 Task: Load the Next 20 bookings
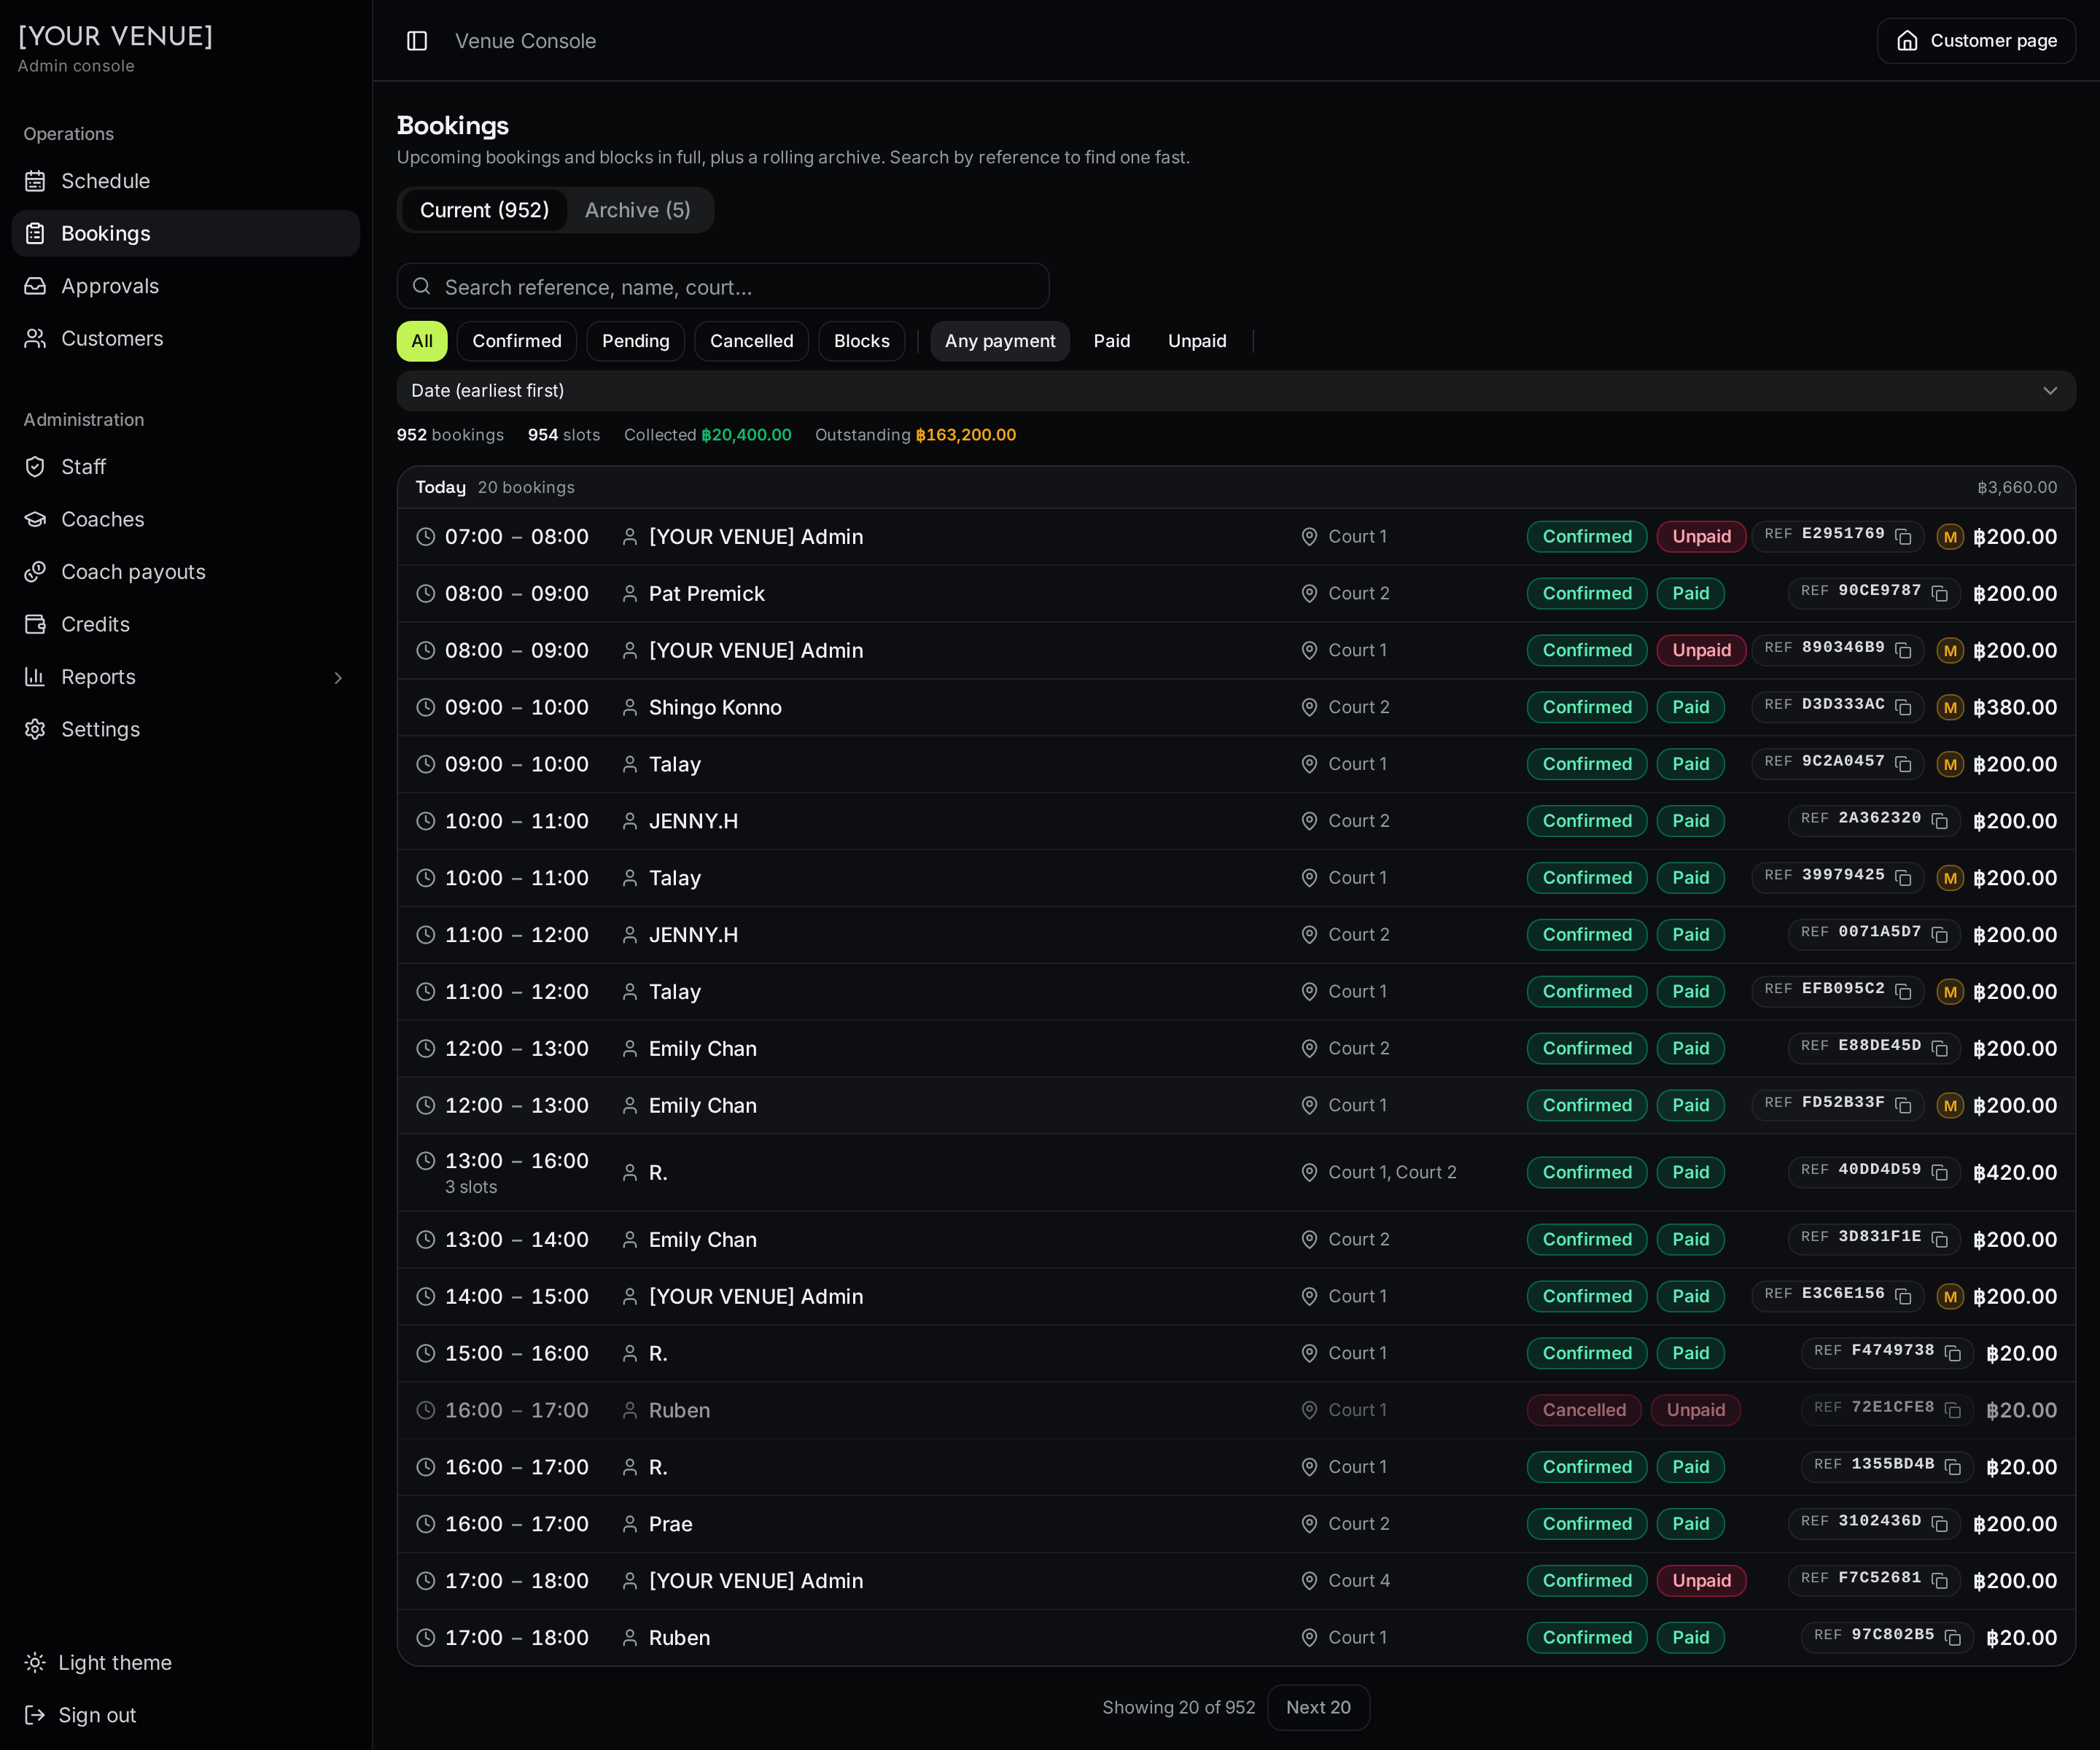(x=1318, y=1707)
